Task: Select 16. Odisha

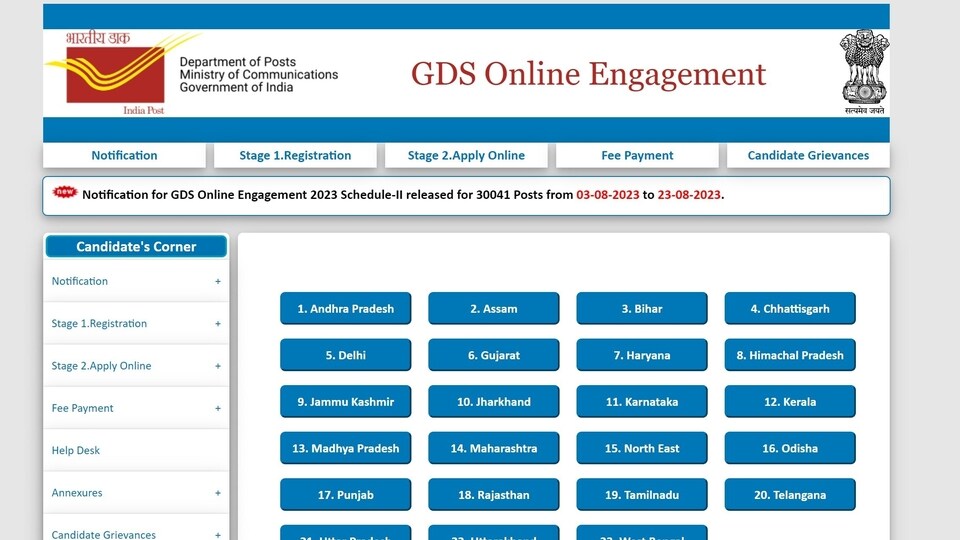Action: click(790, 448)
